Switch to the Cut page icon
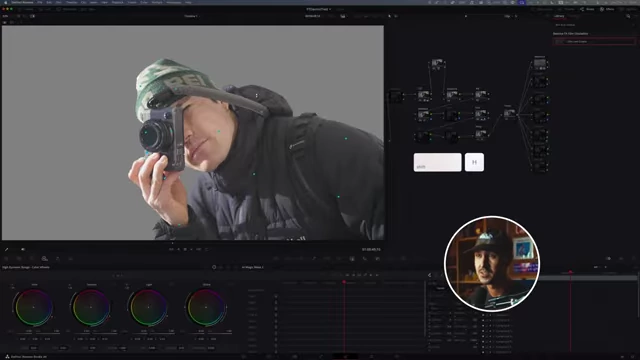The width and height of the screenshot is (640, 360). (269, 357)
